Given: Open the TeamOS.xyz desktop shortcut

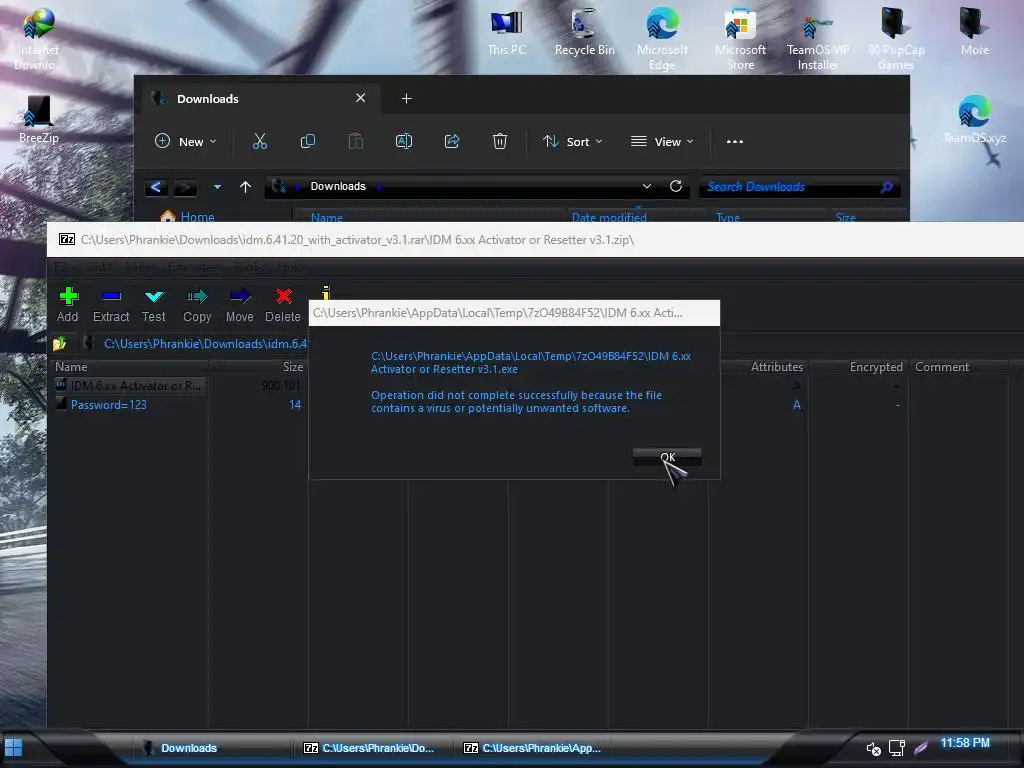Looking at the screenshot, I should [974, 120].
